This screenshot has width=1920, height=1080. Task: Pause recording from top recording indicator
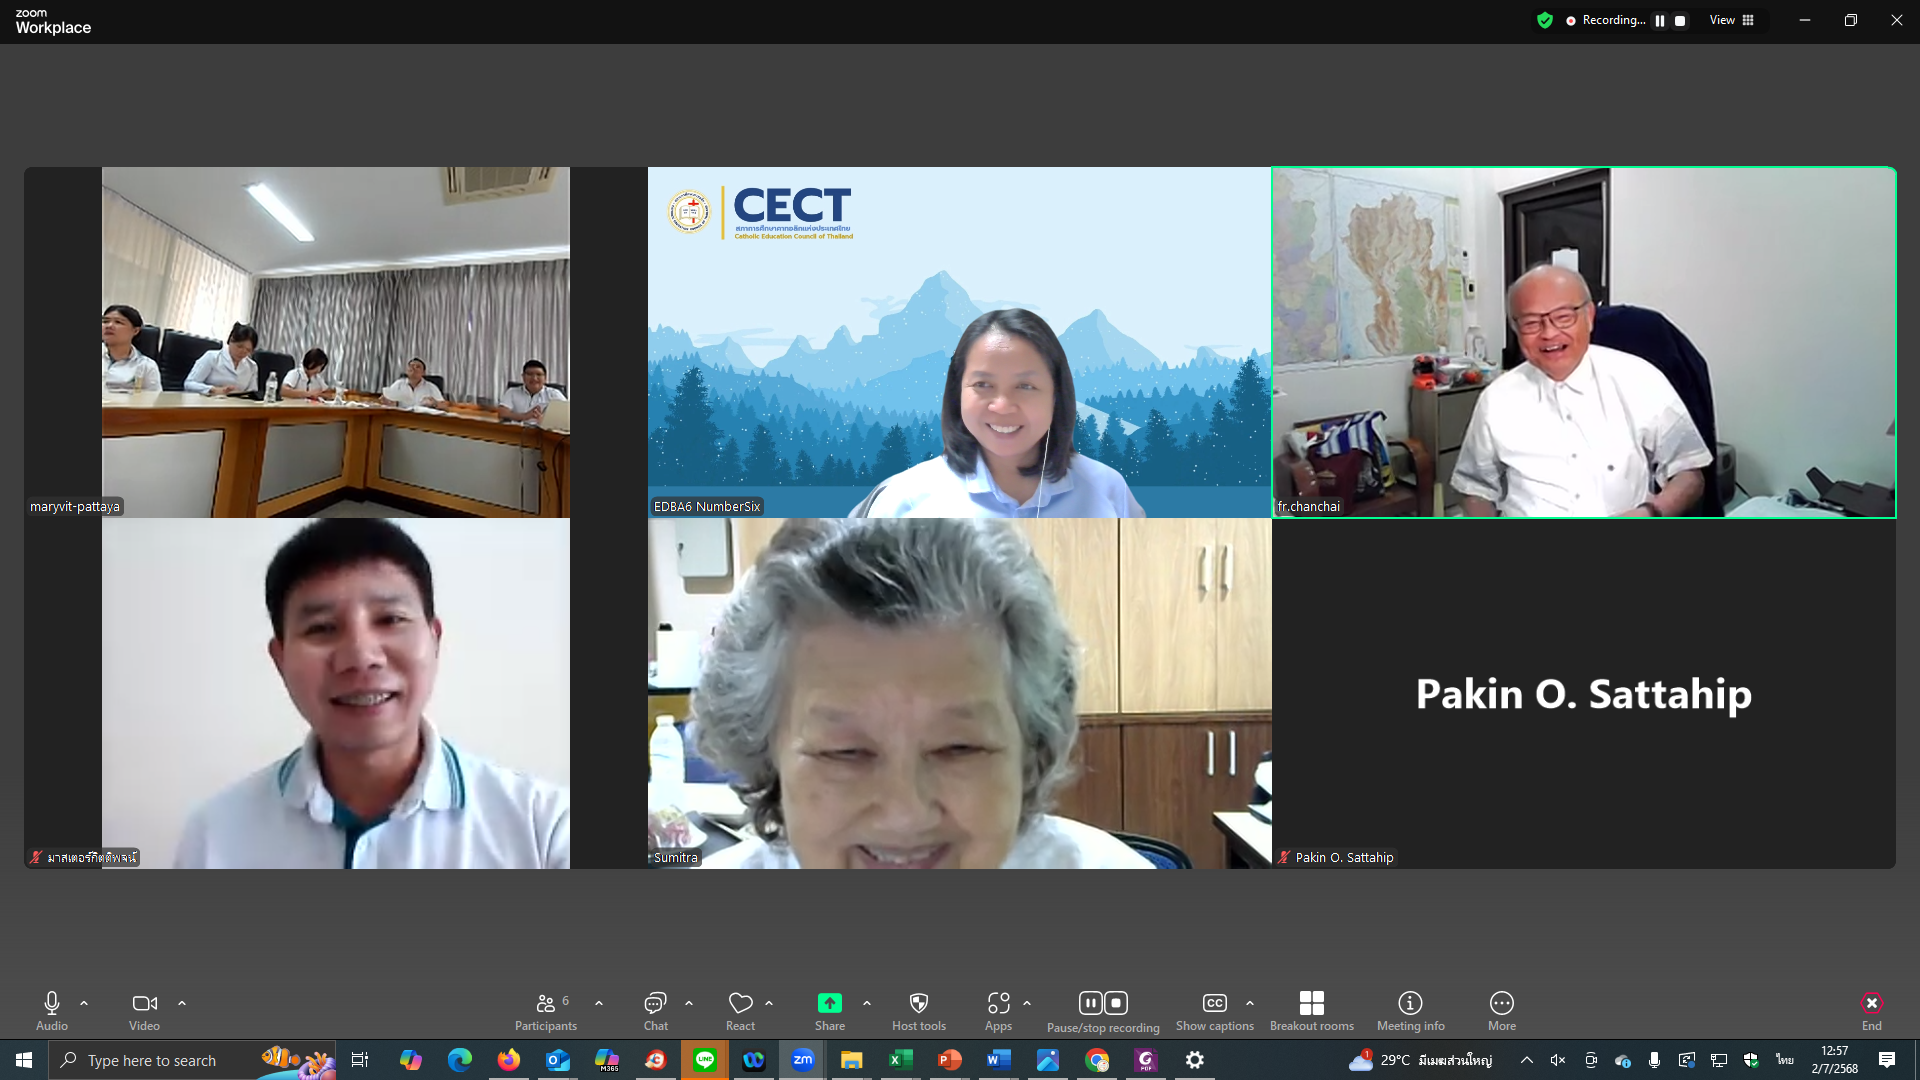pos(1660,21)
